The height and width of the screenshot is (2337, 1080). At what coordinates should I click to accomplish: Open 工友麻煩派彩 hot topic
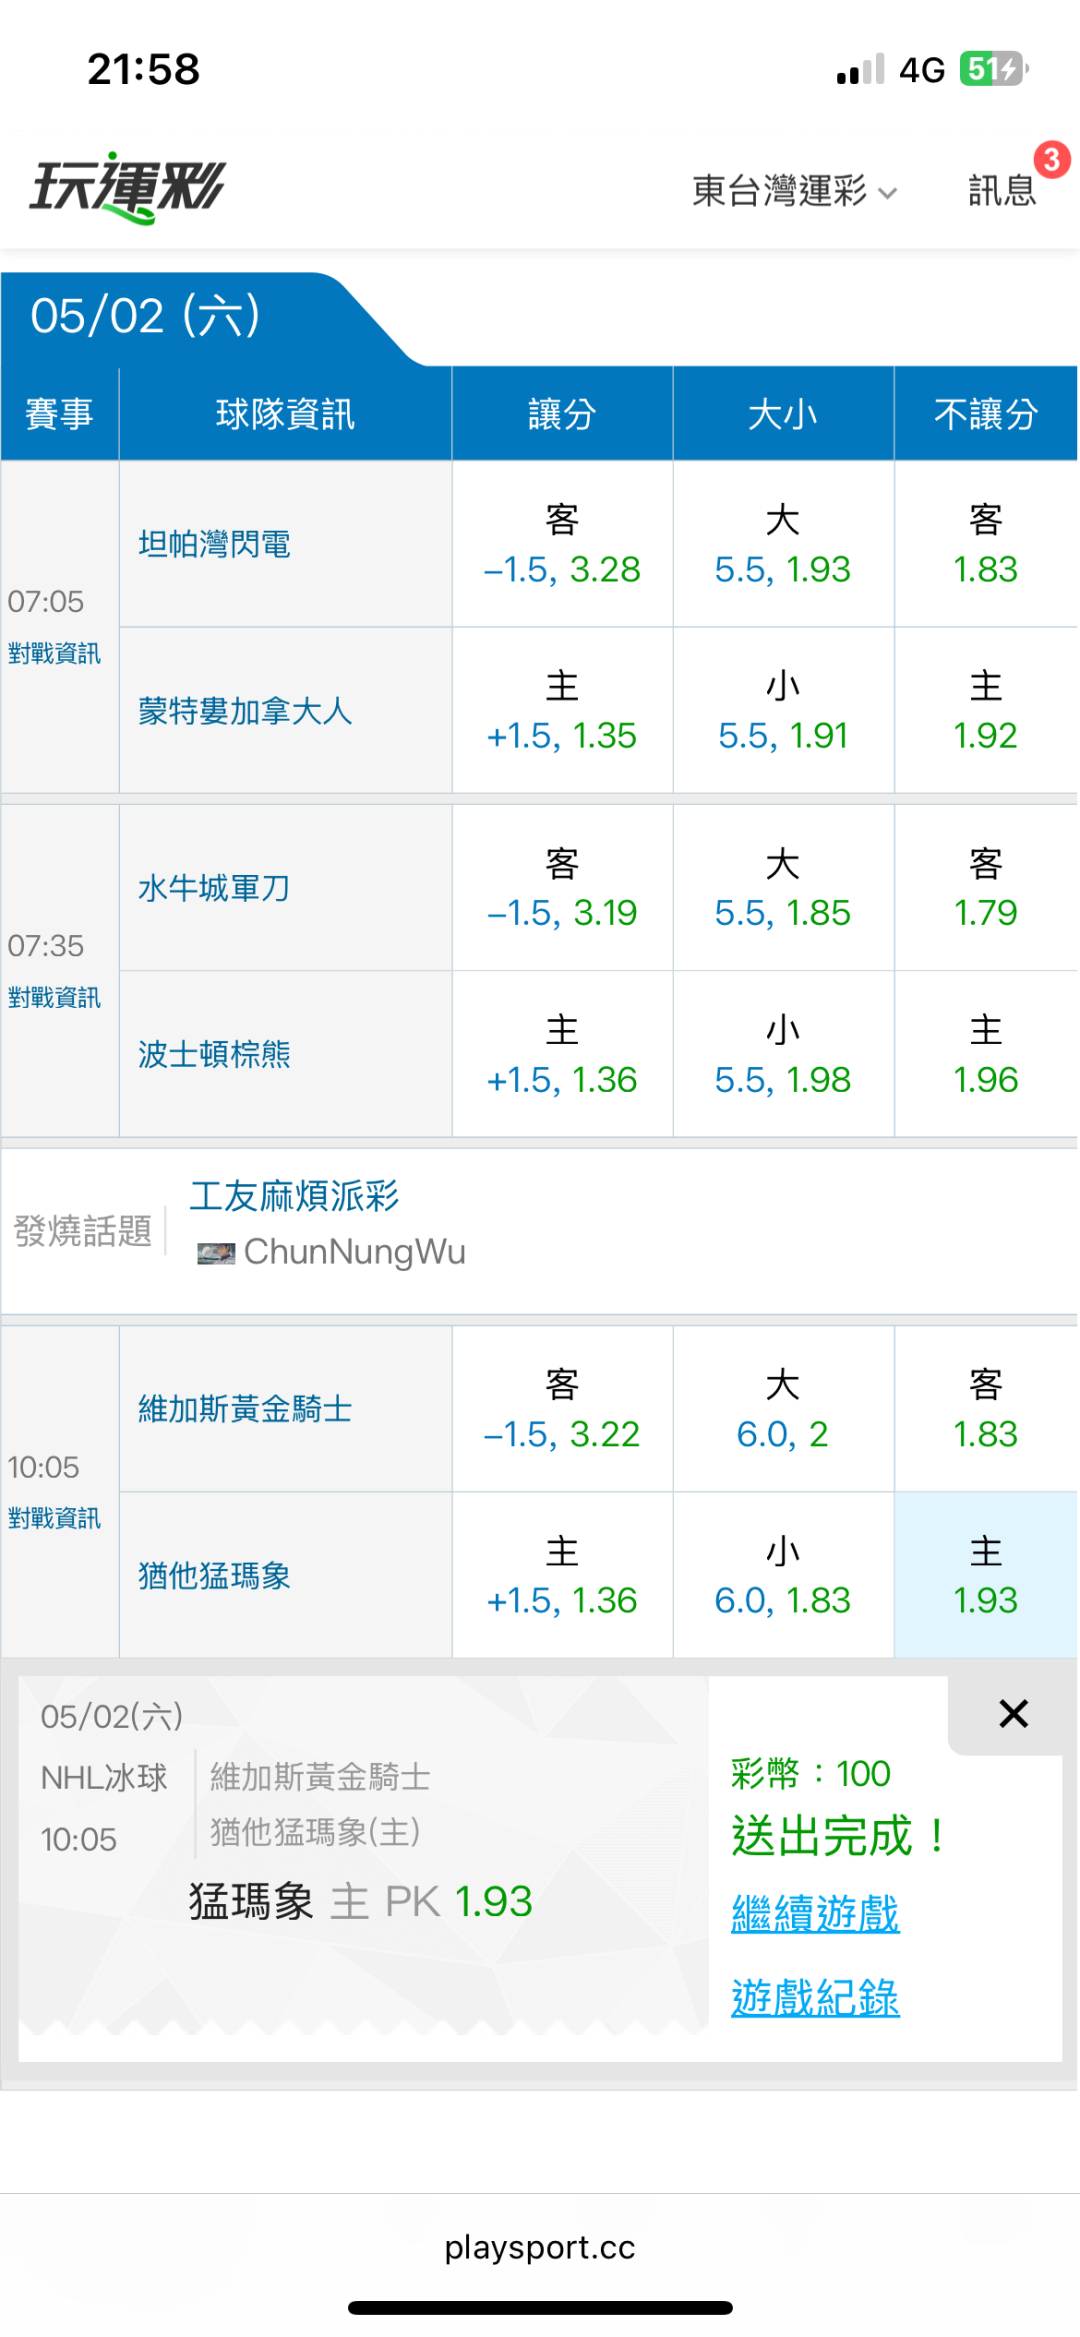point(294,1196)
